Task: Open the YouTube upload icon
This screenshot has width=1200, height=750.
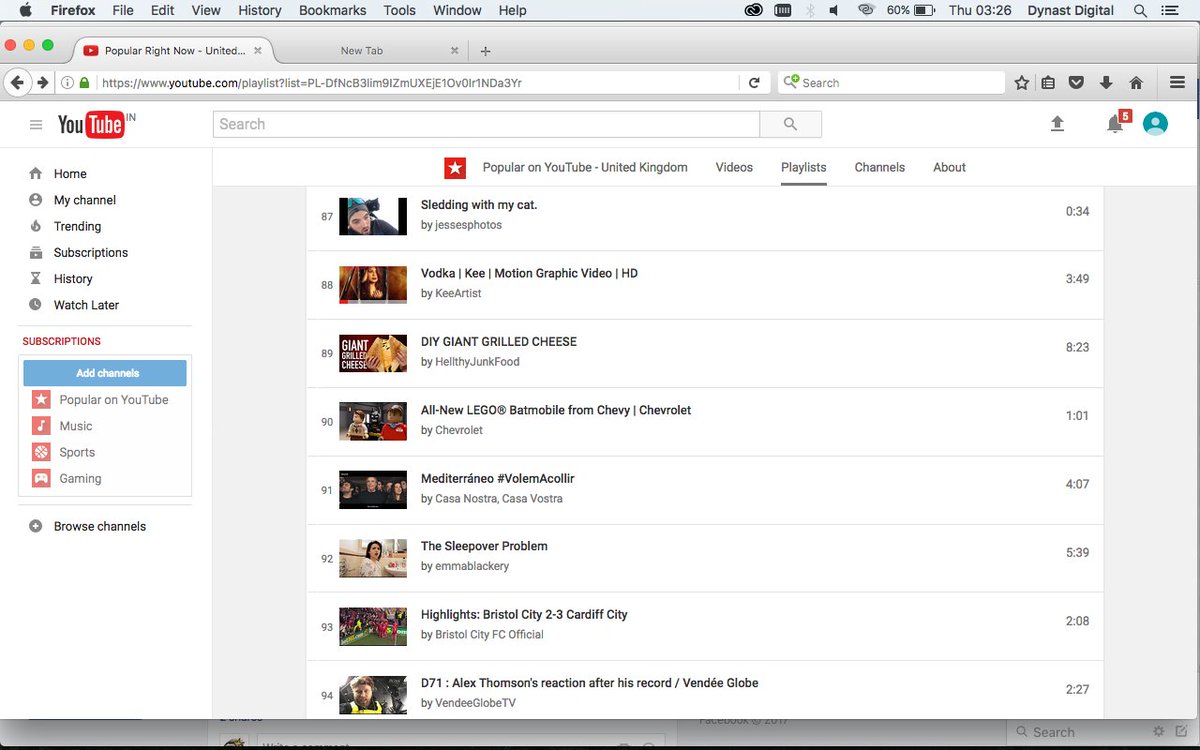Action: coord(1057,124)
